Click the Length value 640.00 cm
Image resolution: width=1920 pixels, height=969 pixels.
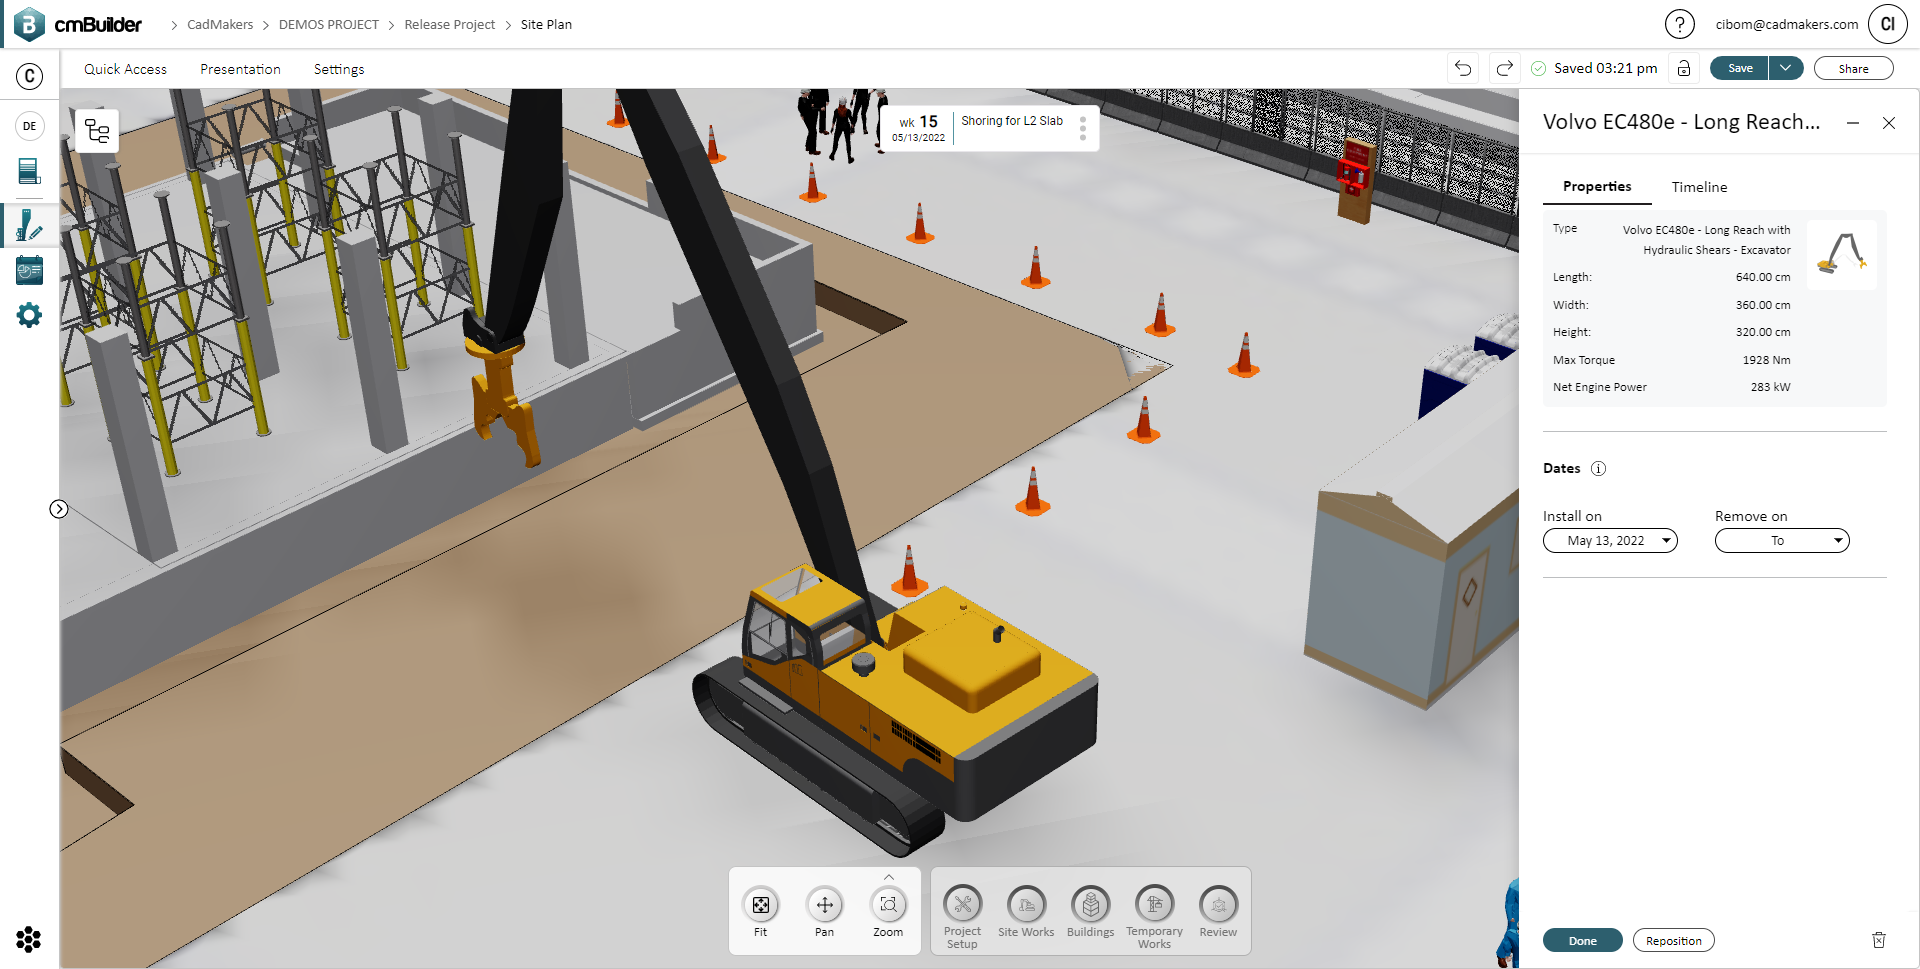[x=1763, y=277]
